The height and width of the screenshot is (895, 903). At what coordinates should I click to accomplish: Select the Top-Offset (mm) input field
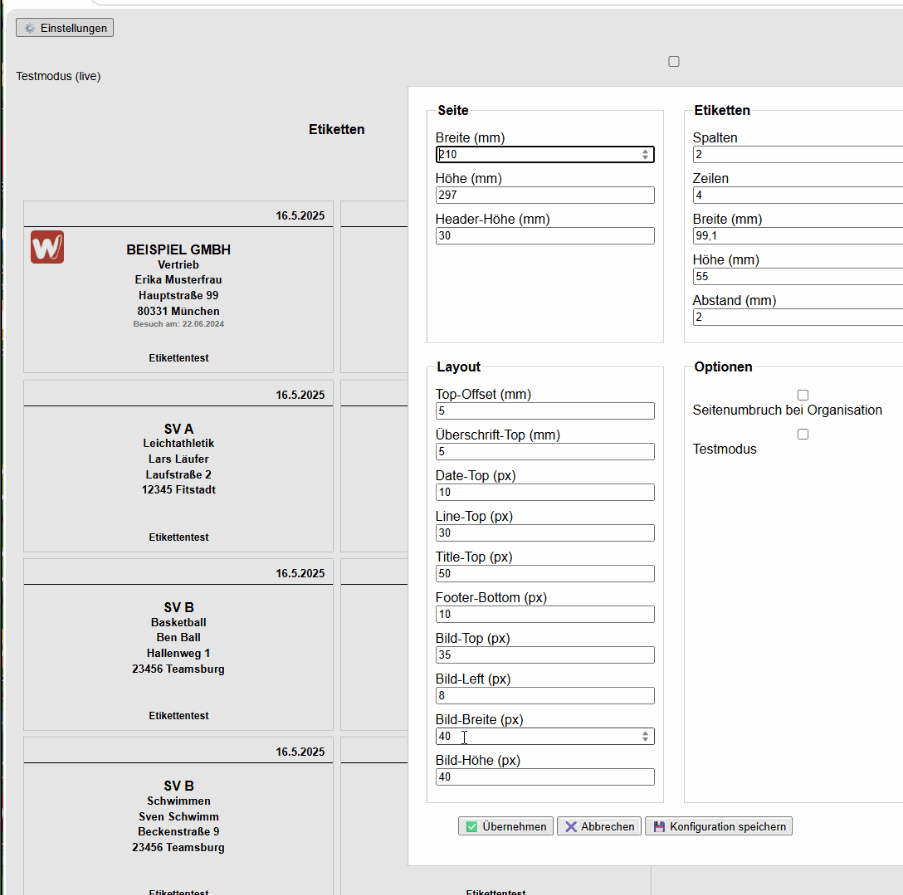point(545,411)
